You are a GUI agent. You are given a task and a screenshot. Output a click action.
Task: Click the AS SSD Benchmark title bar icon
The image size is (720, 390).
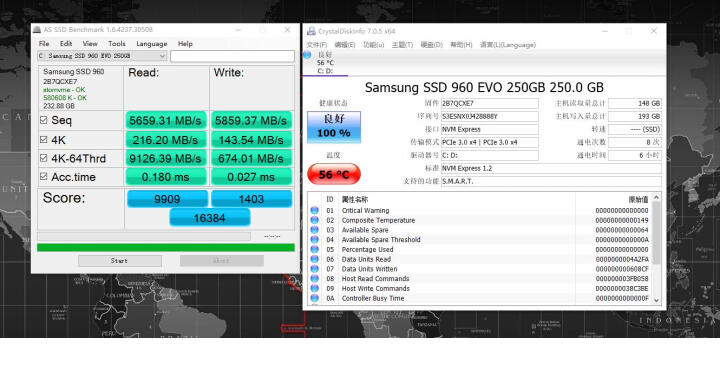click(37, 29)
